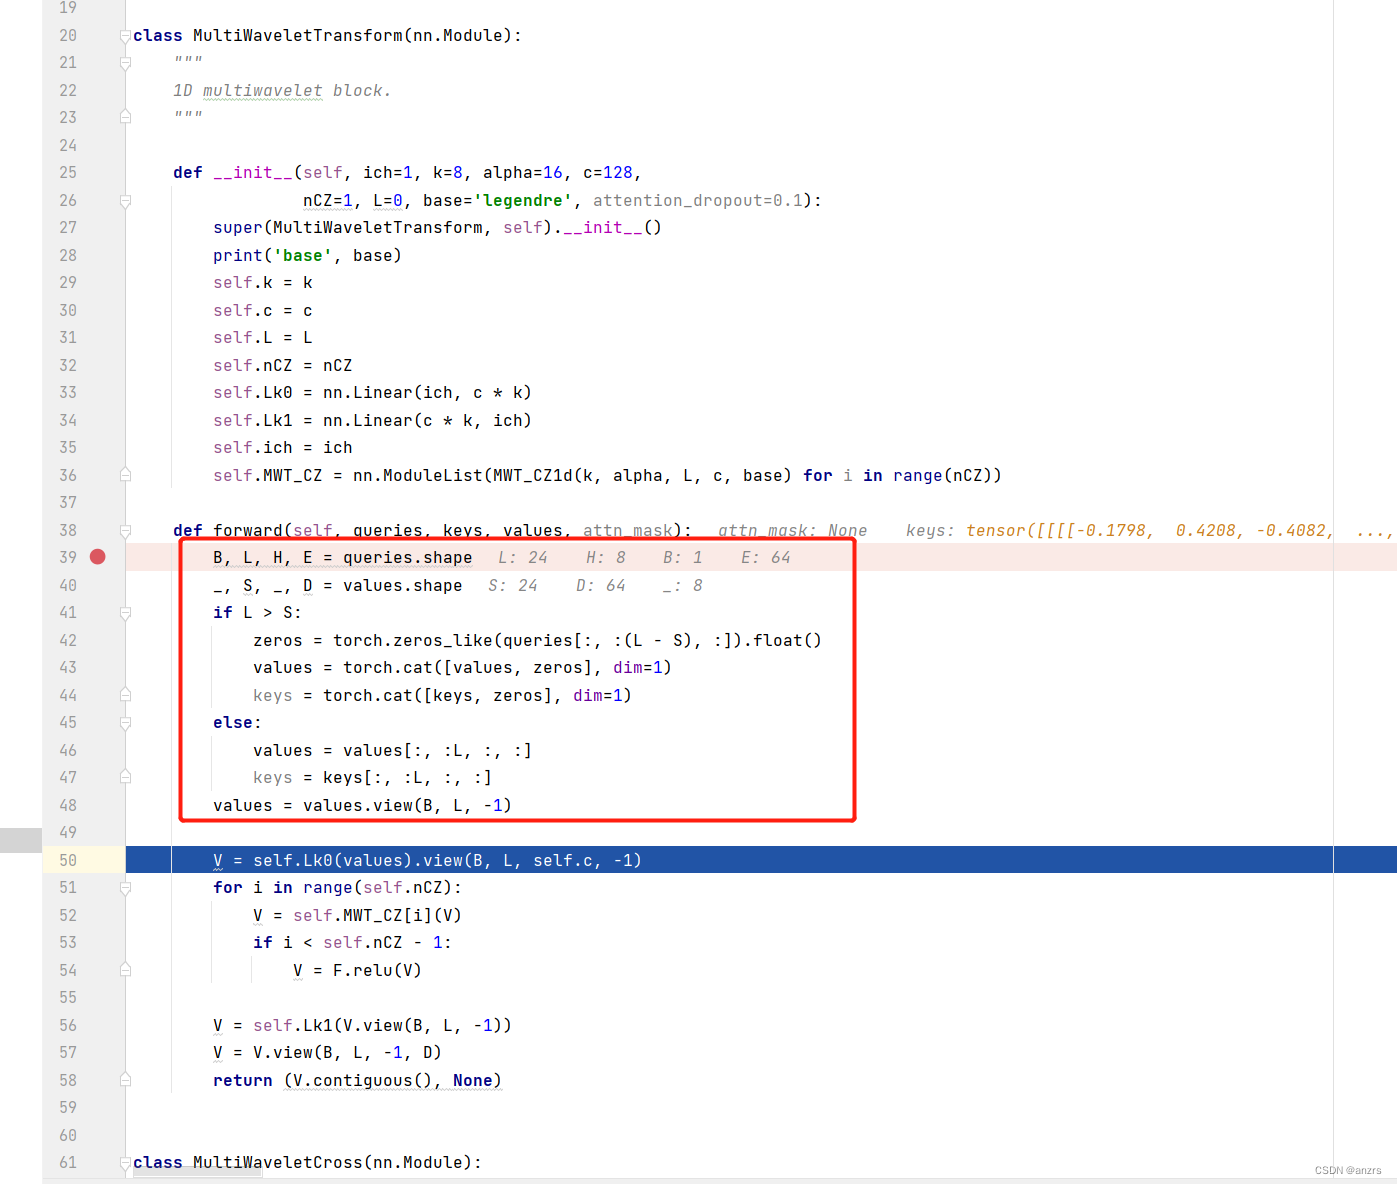Image resolution: width=1397 pixels, height=1184 pixels.
Task: Click the fold end marker on line 36
Action: click(x=125, y=475)
